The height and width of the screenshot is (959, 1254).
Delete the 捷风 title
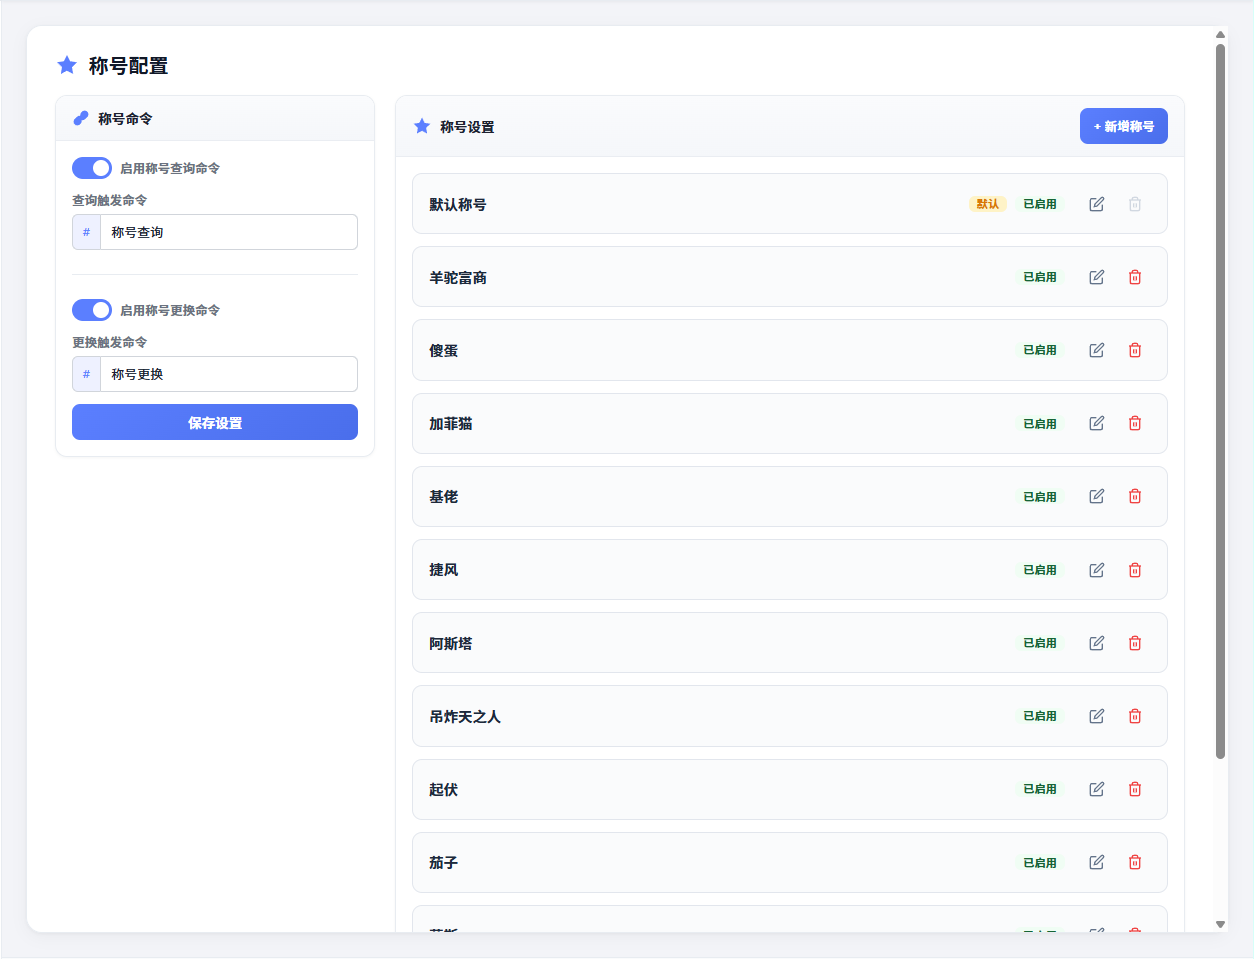tap(1135, 570)
